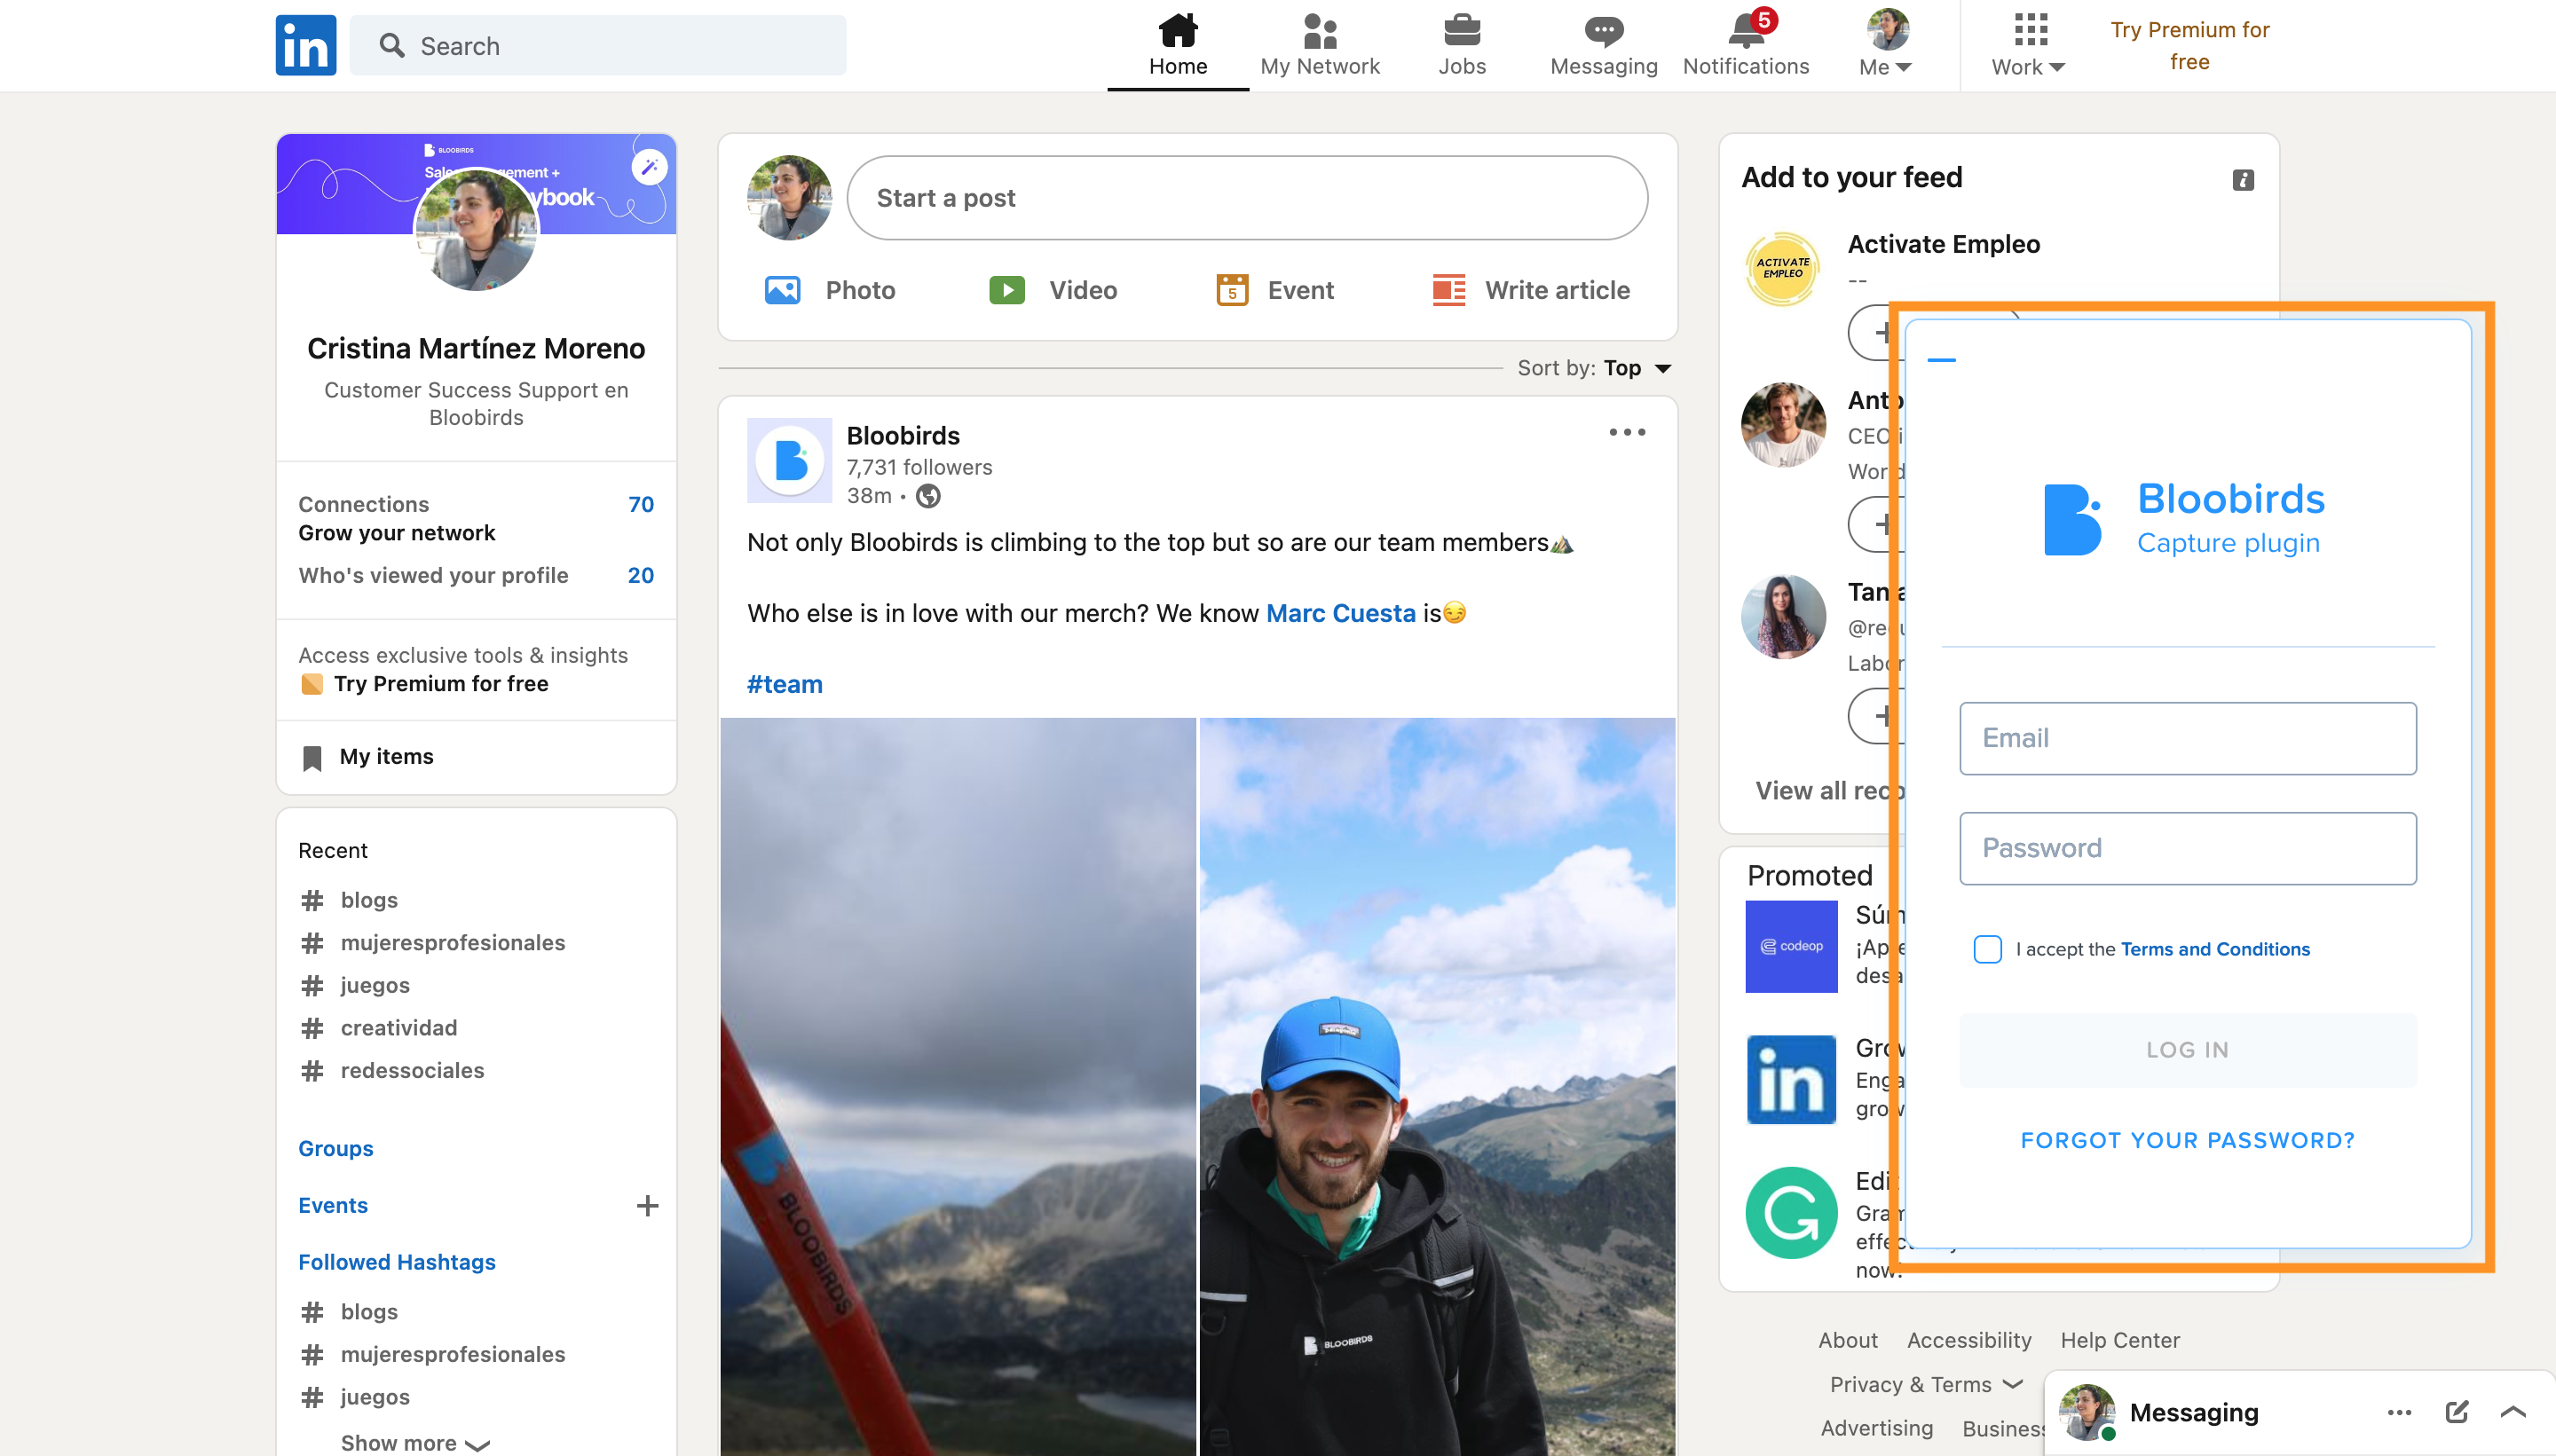The height and width of the screenshot is (1456, 2556).
Task: Add a Video to a post
Action: (1054, 290)
